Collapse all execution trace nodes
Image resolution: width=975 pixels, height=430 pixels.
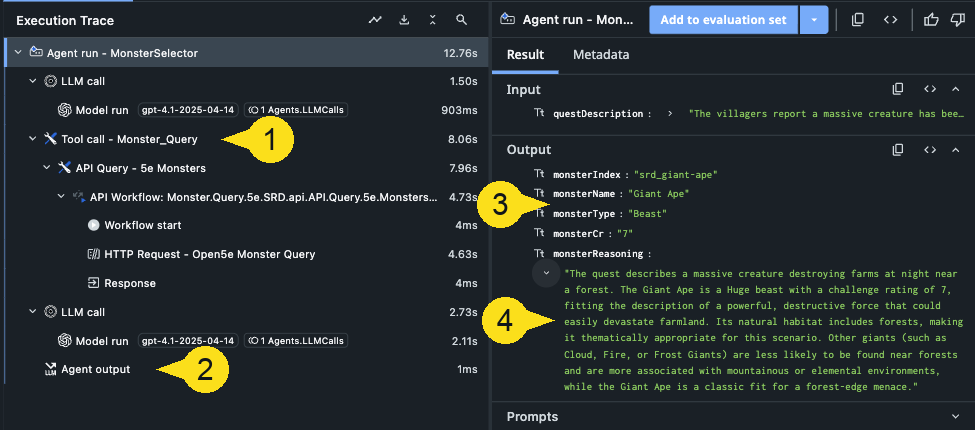pos(433,21)
